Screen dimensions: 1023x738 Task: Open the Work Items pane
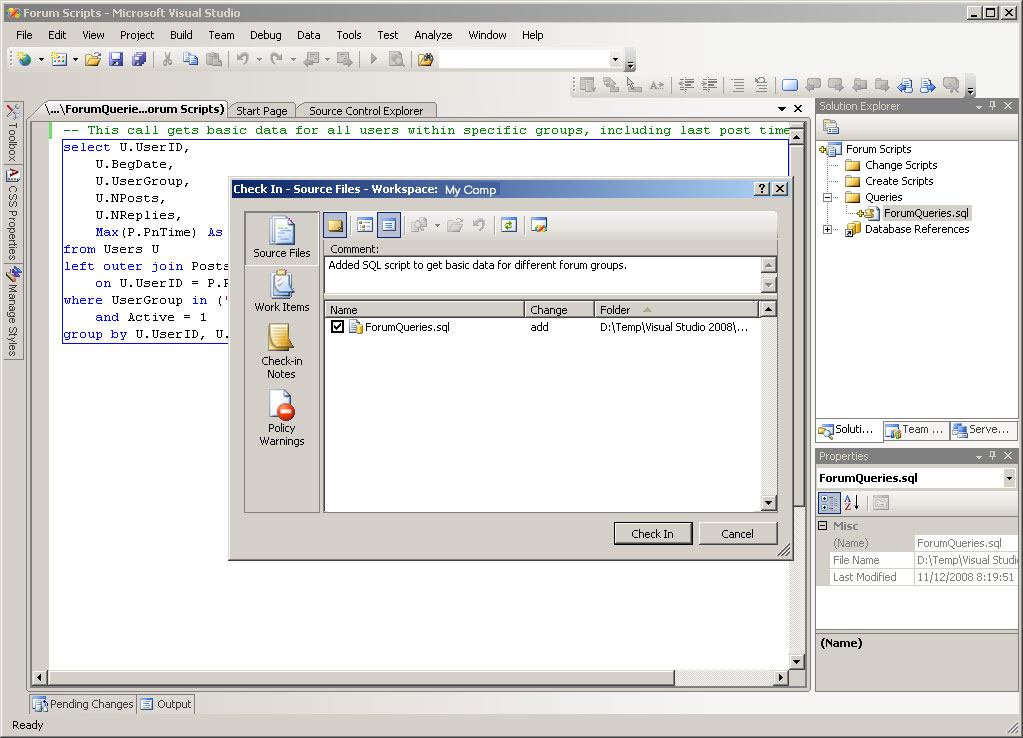282,292
